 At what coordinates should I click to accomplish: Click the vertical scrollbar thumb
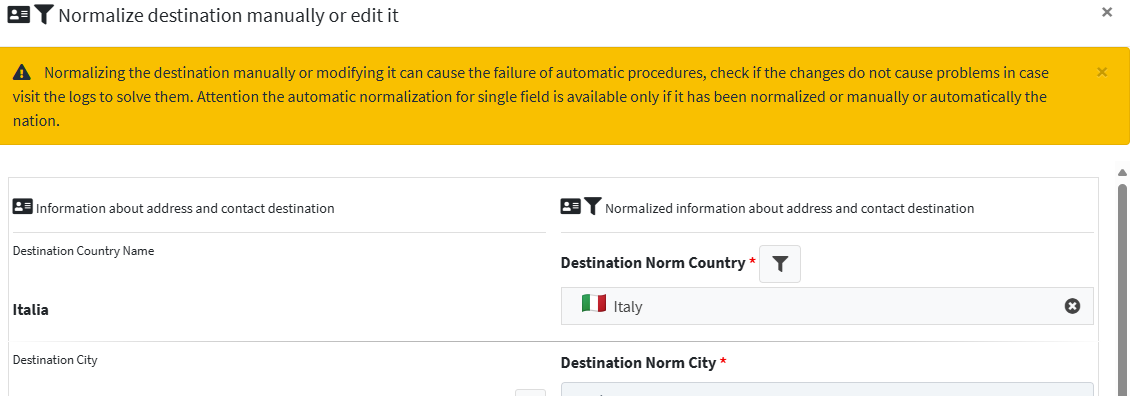pos(1122,289)
